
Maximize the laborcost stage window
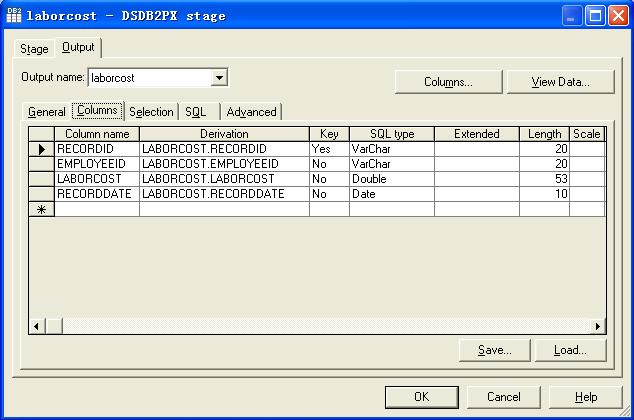point(595,16)
